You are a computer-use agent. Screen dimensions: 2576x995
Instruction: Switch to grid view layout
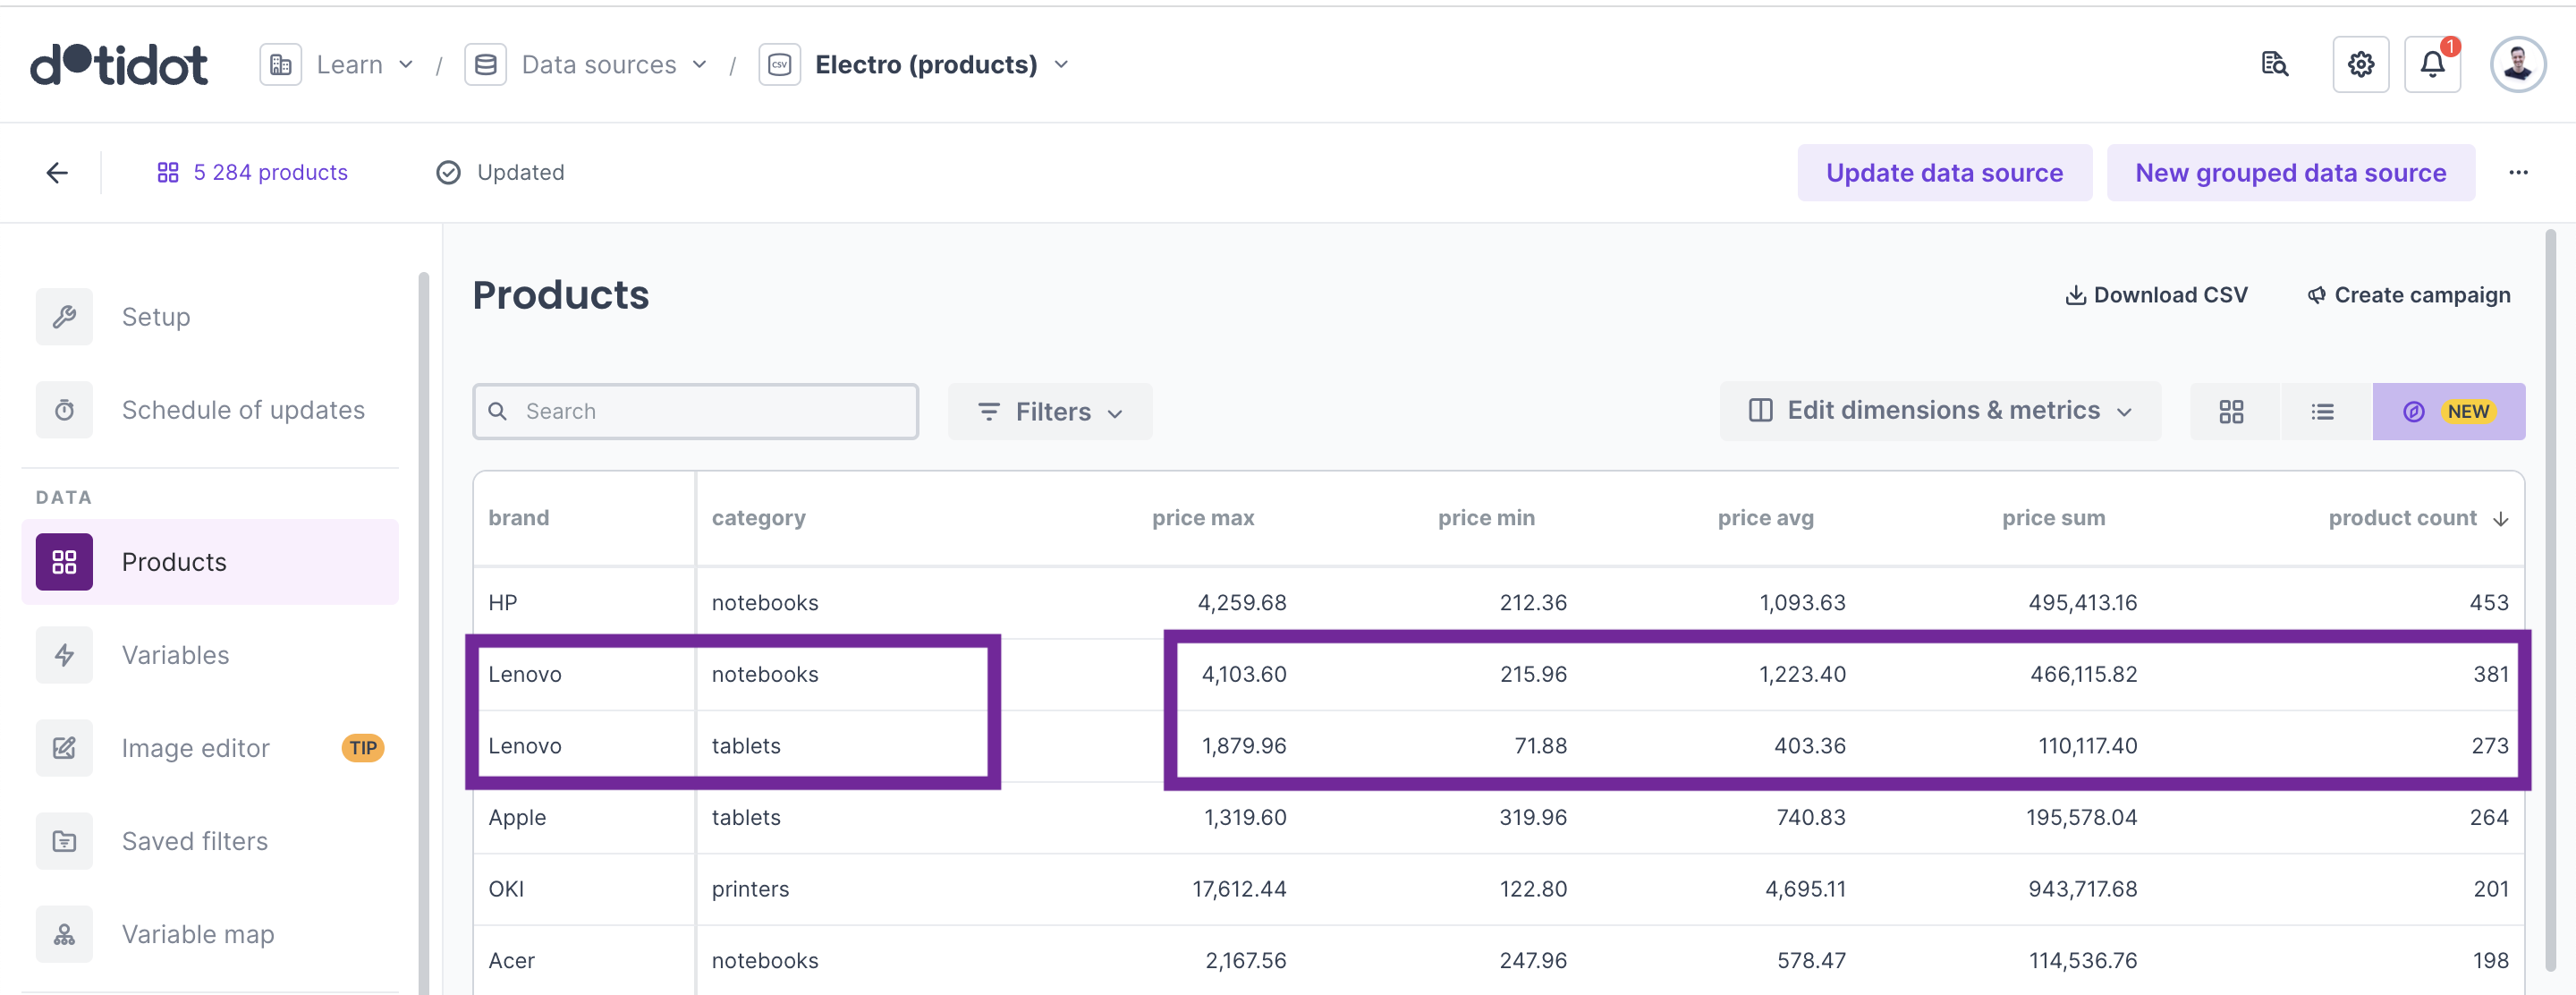[x=2231, y=412]
